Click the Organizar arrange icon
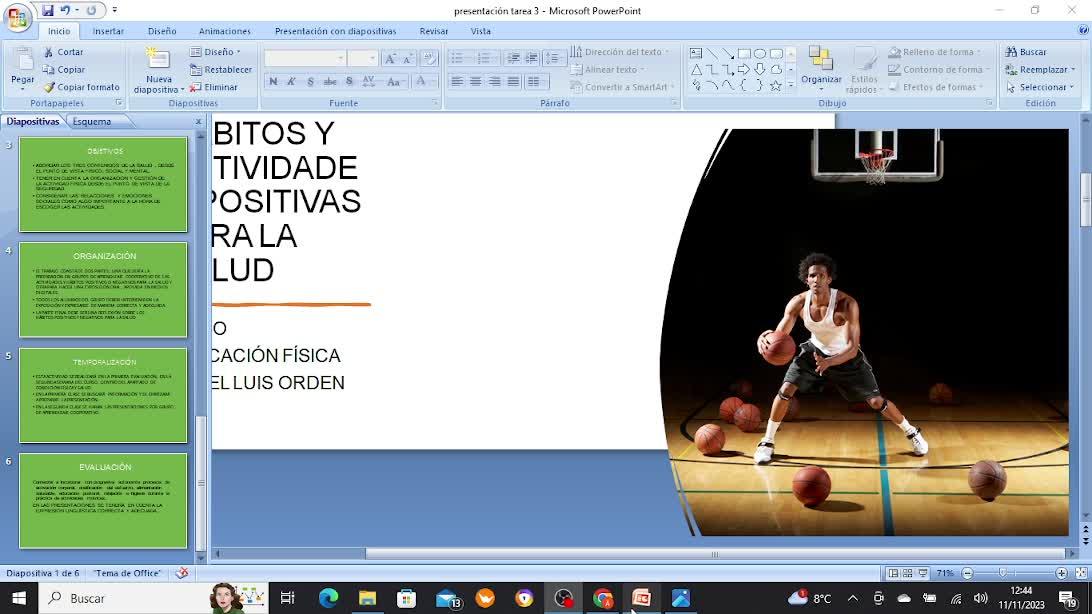Screen dimensions: 1092x614 tap(820, 59)
